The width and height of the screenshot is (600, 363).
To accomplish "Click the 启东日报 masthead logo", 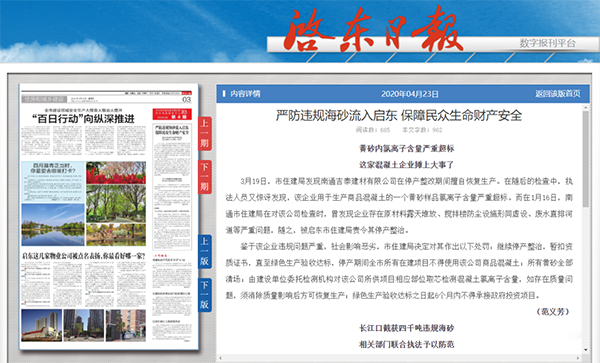I will click(x=373, y=31).
